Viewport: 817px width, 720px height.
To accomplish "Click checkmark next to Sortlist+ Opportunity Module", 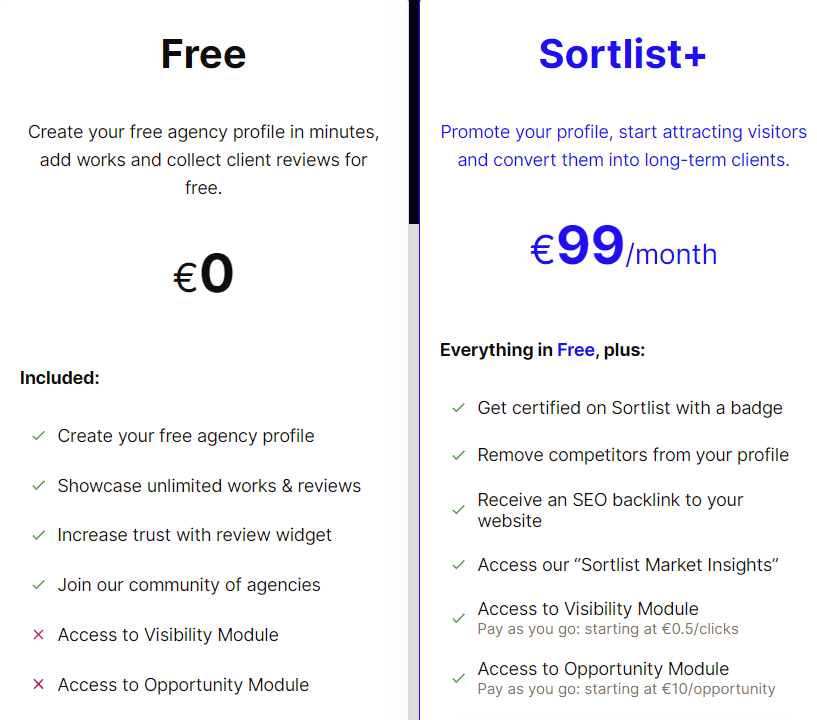I will [x=459, y=678].
